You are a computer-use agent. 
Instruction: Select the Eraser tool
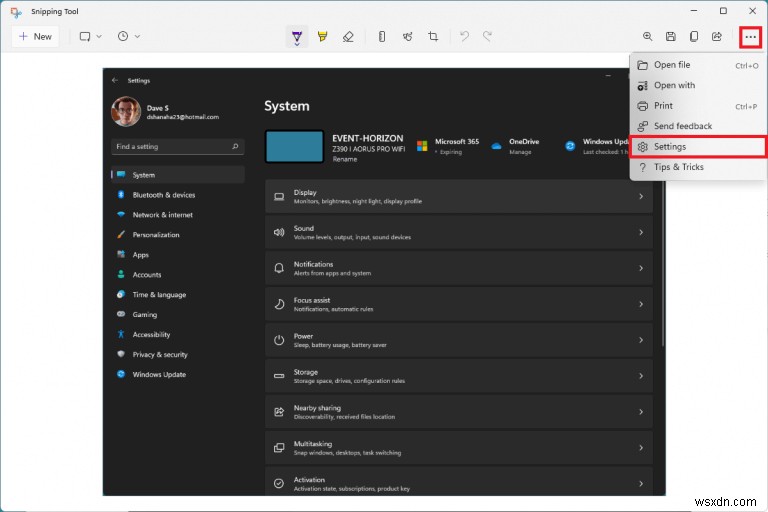(x=348, y=36)
